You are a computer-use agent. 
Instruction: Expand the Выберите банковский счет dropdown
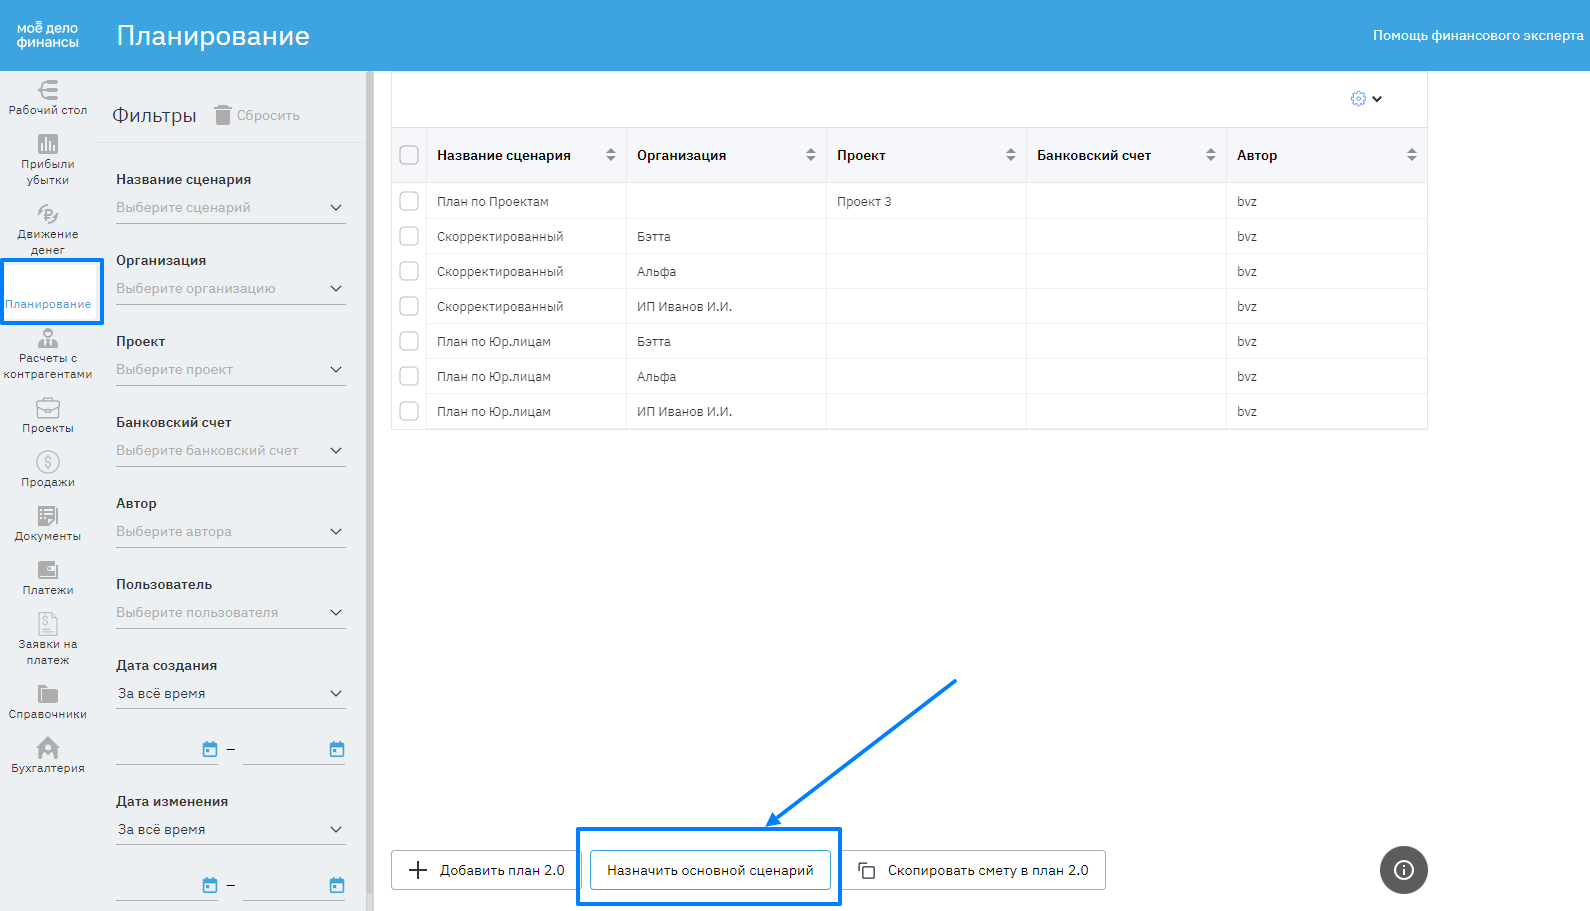(x=231, y=451)
